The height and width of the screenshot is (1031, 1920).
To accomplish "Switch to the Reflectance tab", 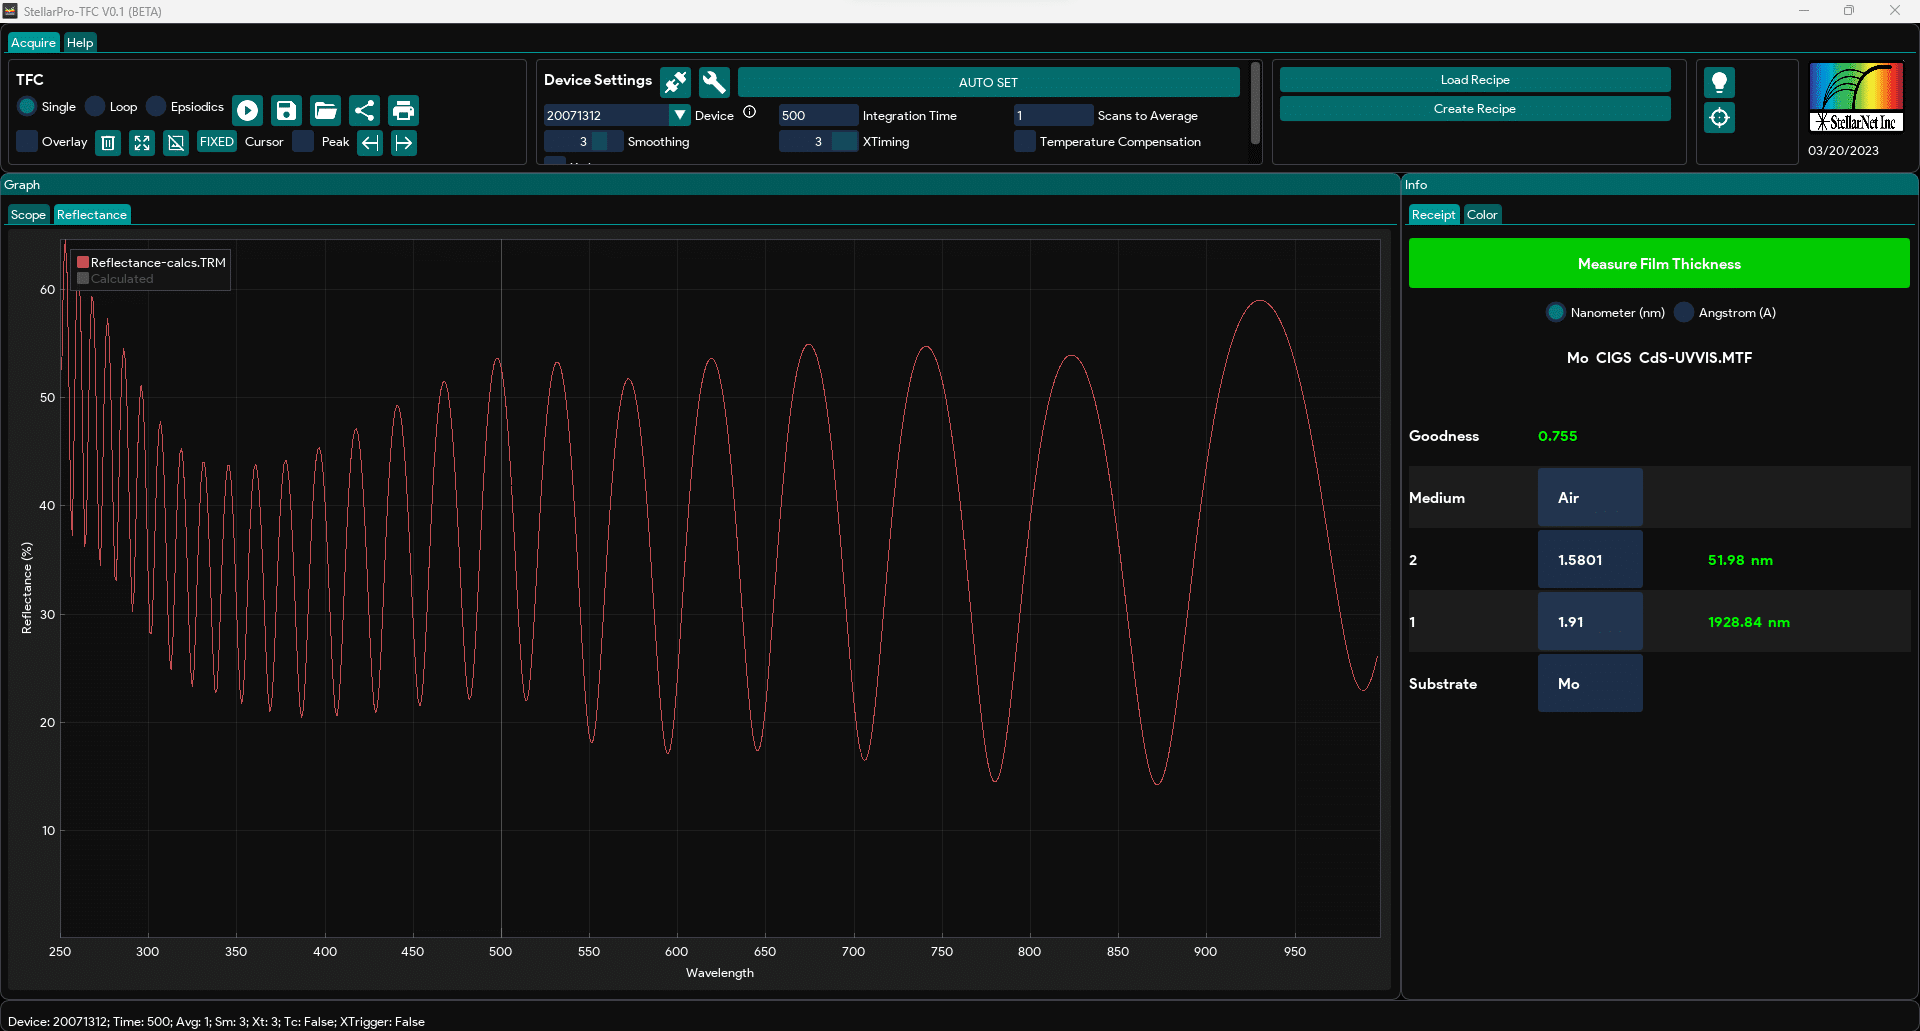I will click(x=92, y=214).
